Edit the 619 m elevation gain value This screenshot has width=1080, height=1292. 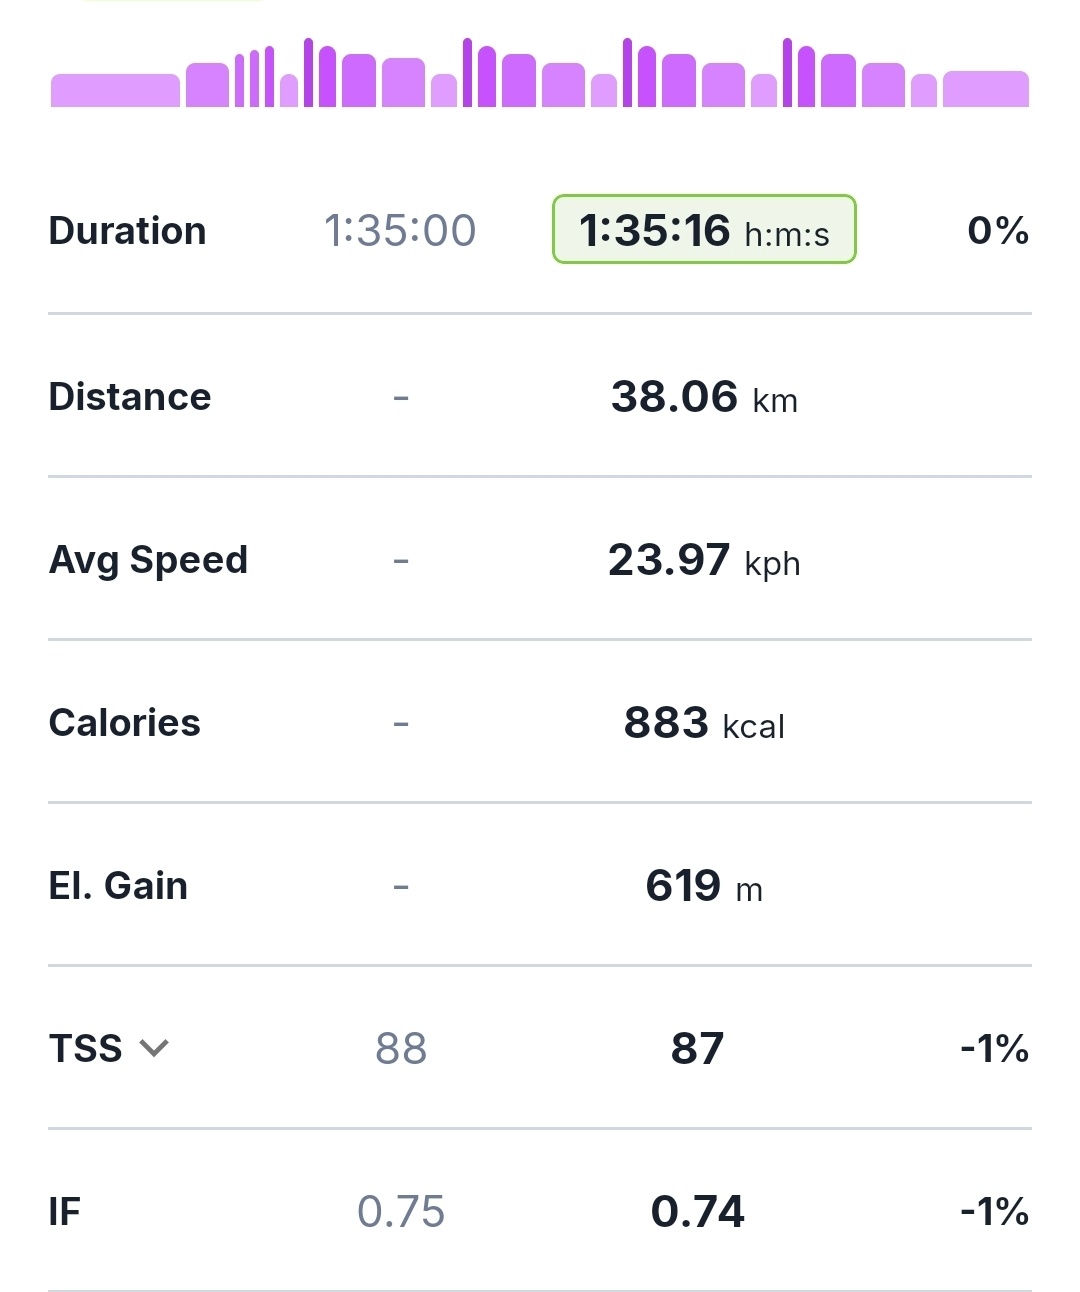pos(704,886)
